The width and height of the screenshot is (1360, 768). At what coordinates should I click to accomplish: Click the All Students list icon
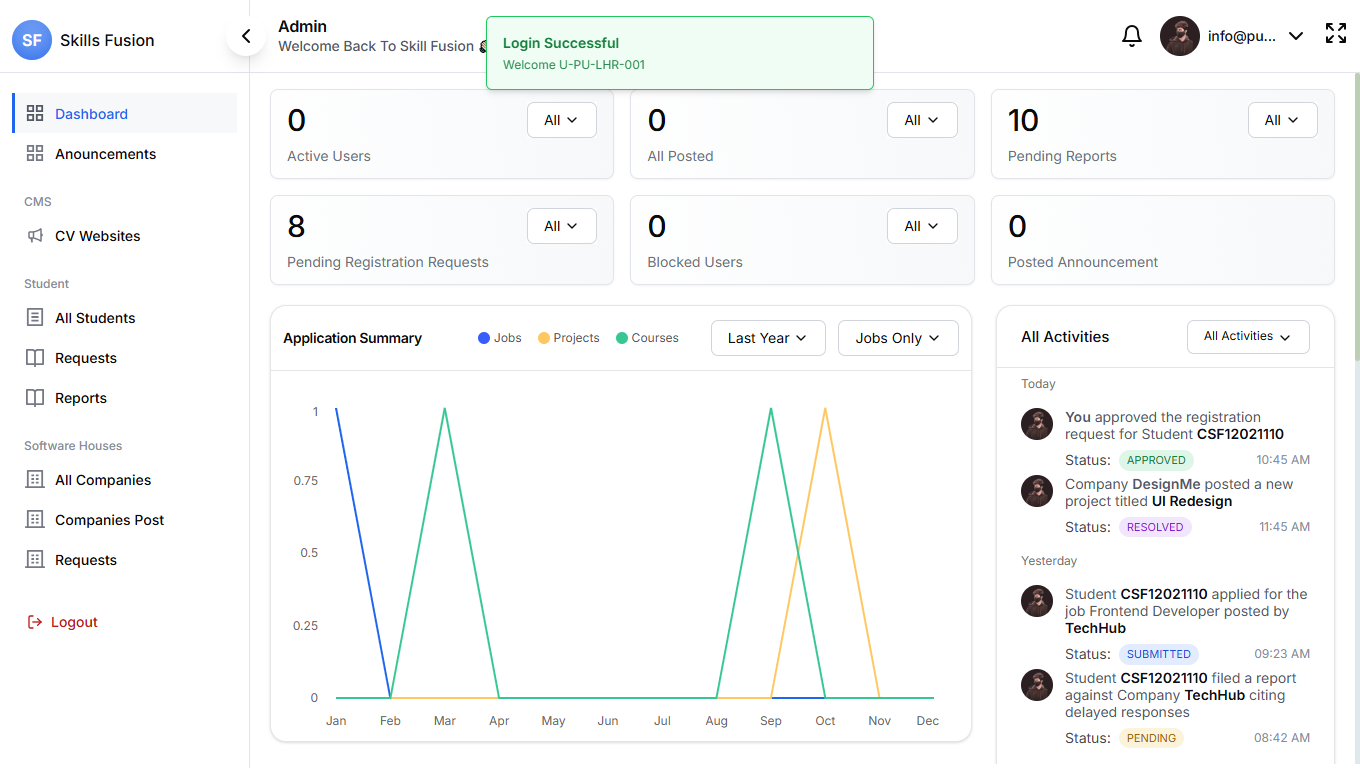coord(35,318)
